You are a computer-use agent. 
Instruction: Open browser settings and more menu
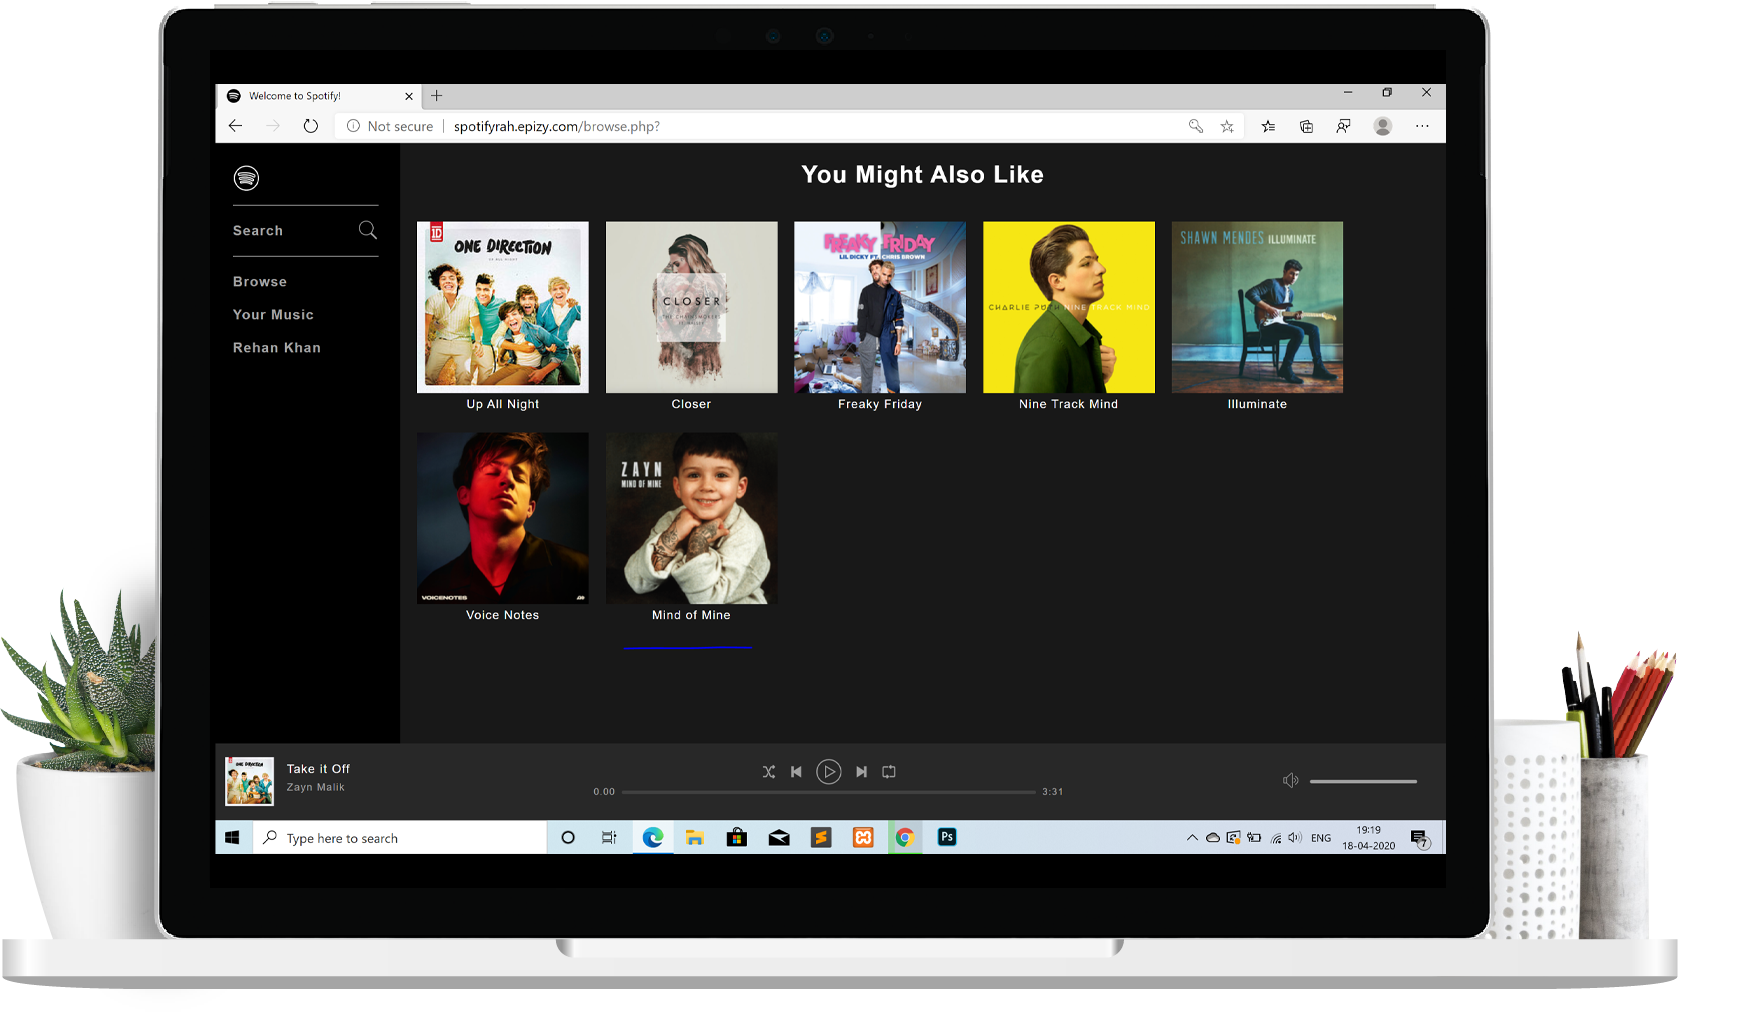coord(1422,126)
